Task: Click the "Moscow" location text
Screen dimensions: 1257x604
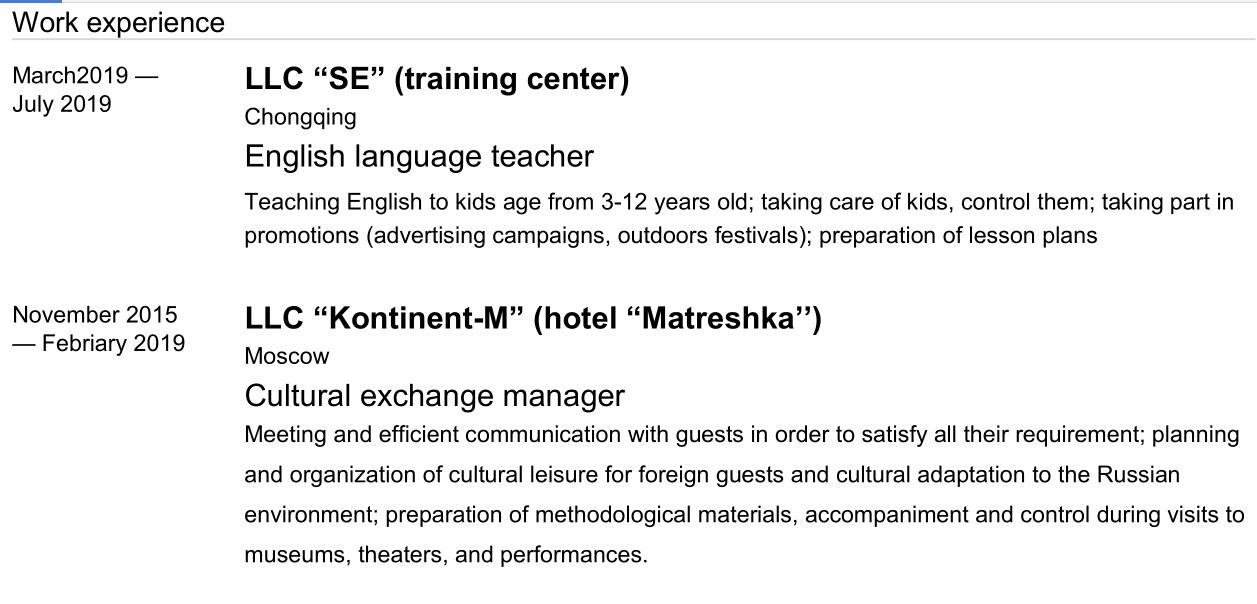Action: point(287,356)
